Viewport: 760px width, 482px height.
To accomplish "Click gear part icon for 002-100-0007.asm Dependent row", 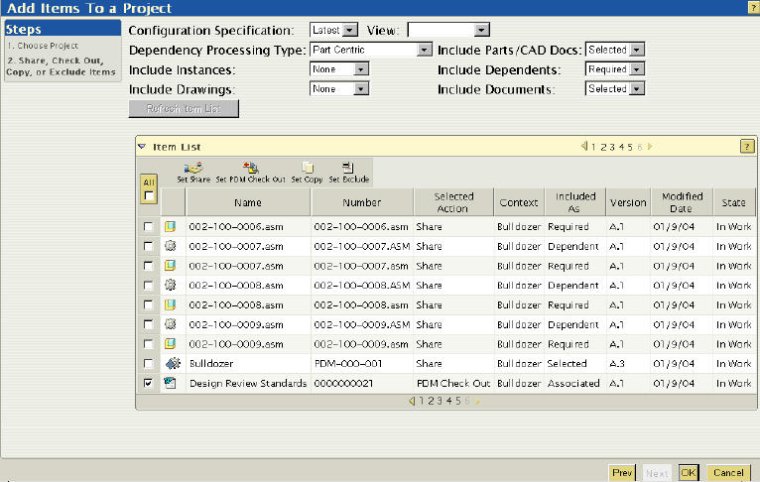I will [x=170, y=246].
